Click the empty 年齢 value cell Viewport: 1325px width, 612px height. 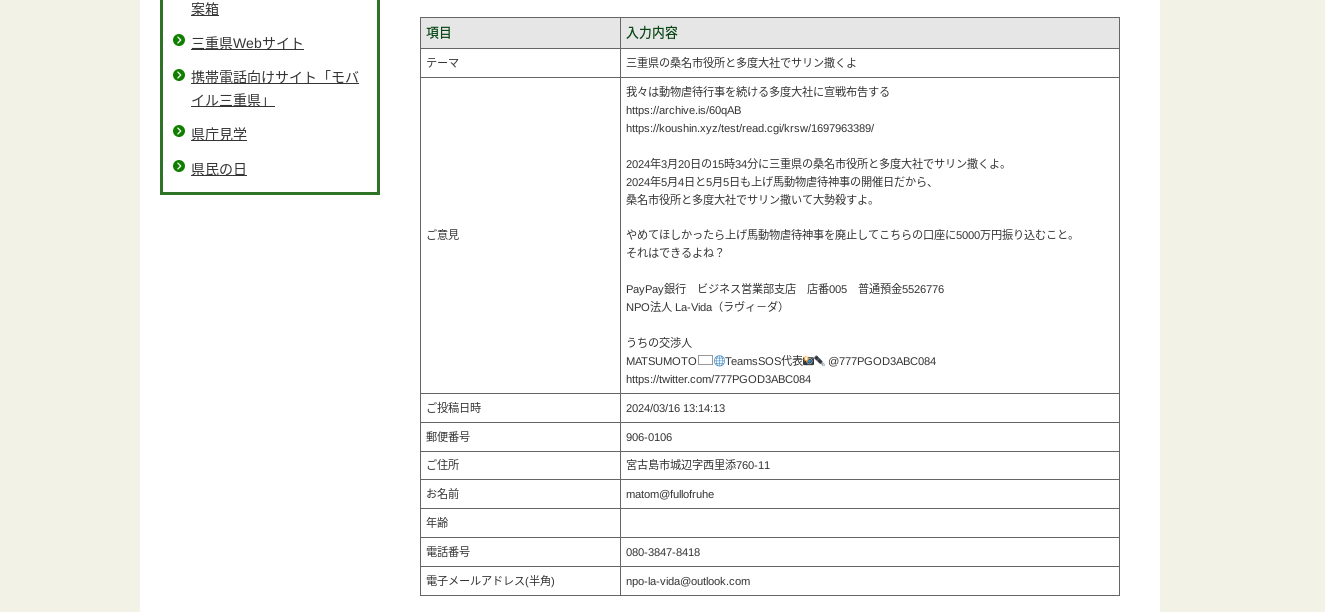point(868,523)
